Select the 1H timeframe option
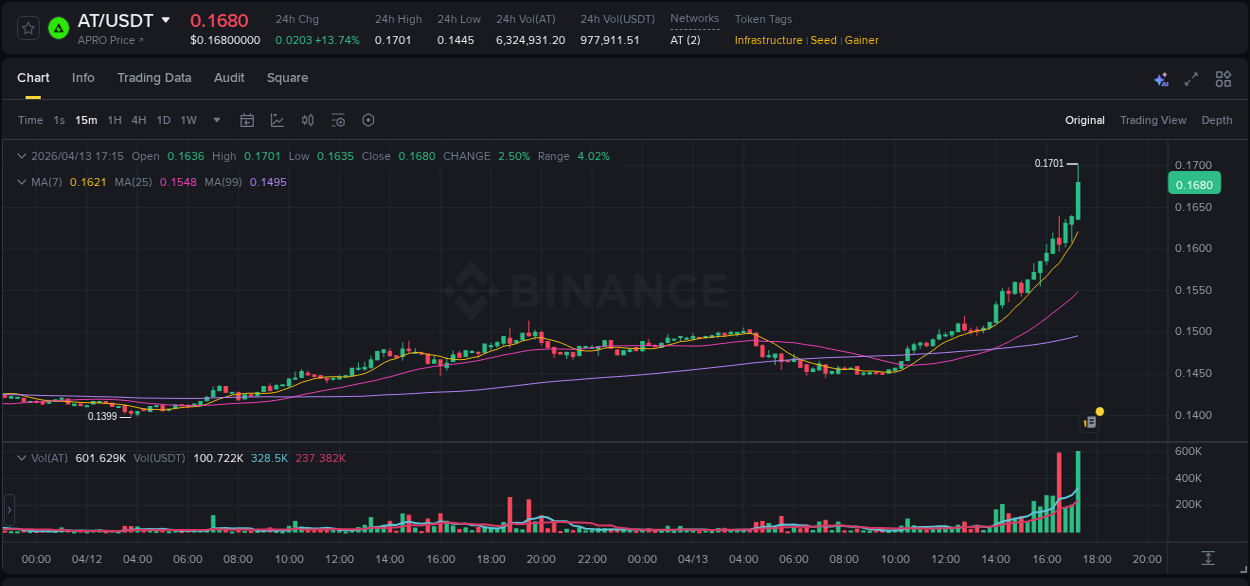 [x=116, y=120]
